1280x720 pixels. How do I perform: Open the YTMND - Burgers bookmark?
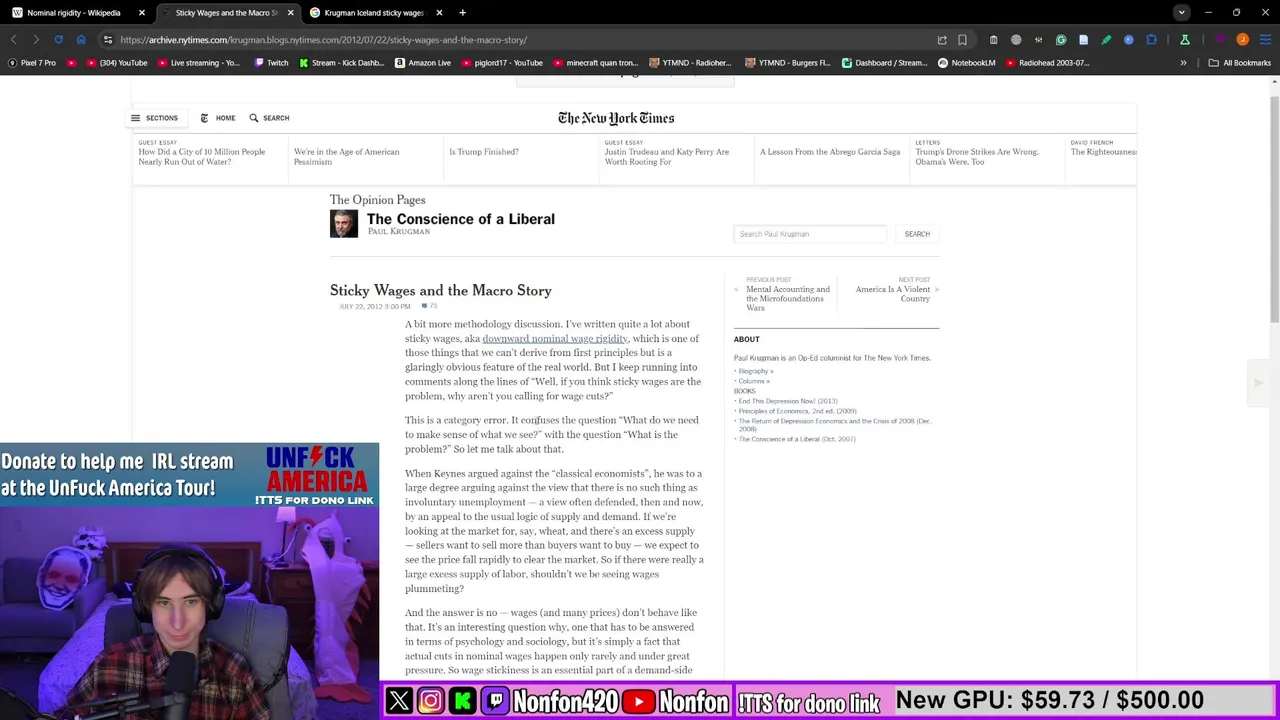pyautogui.click(x=787, y=63)
